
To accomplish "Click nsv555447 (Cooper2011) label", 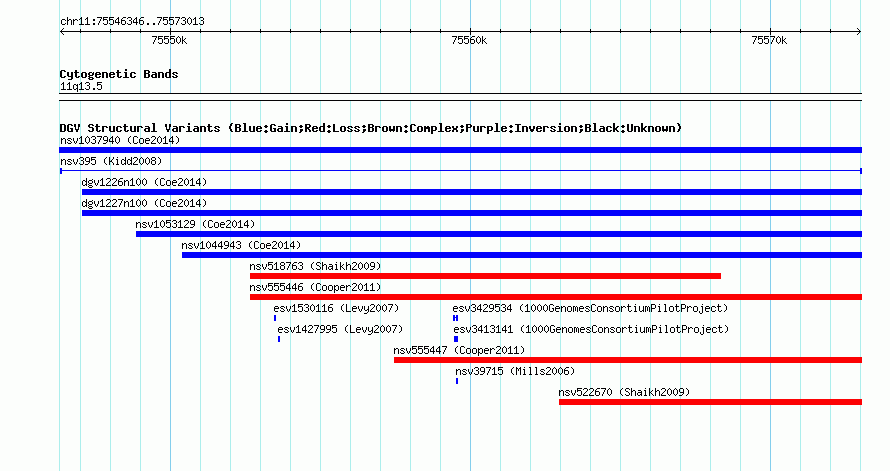I will coord(459,350).
